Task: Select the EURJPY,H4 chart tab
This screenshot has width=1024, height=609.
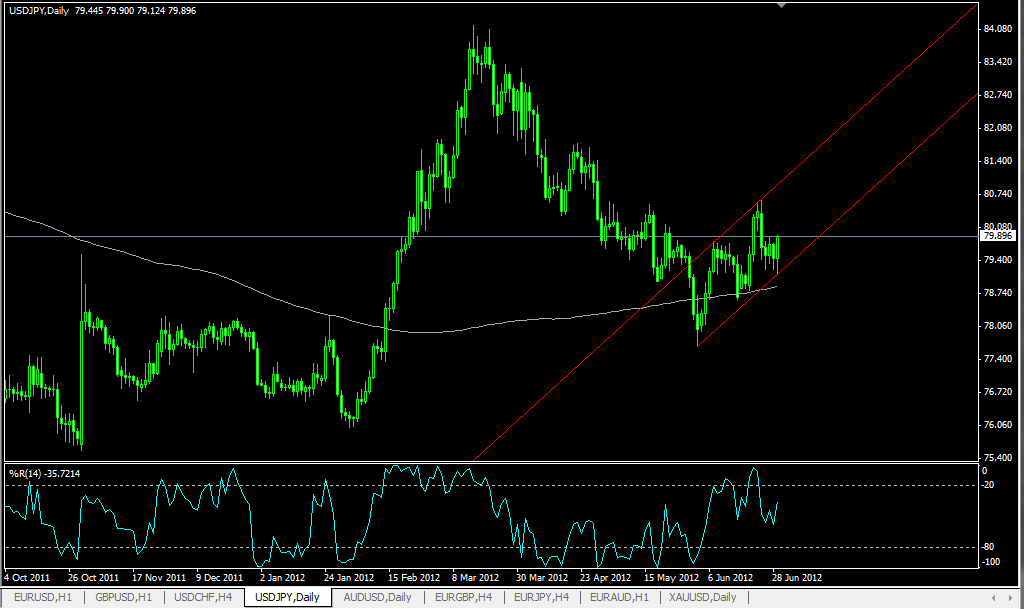Action: 541,597
